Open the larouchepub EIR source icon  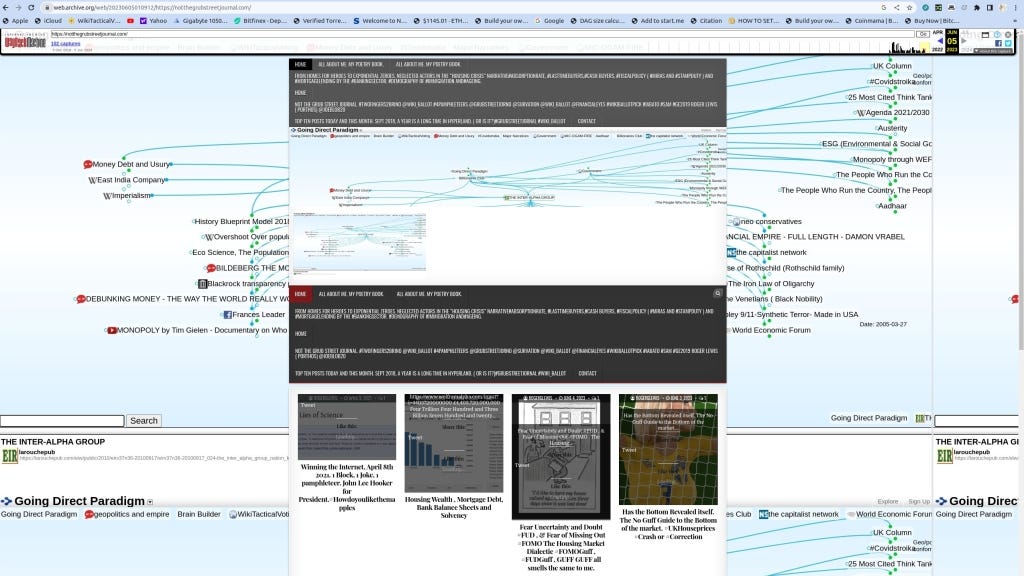10,456
